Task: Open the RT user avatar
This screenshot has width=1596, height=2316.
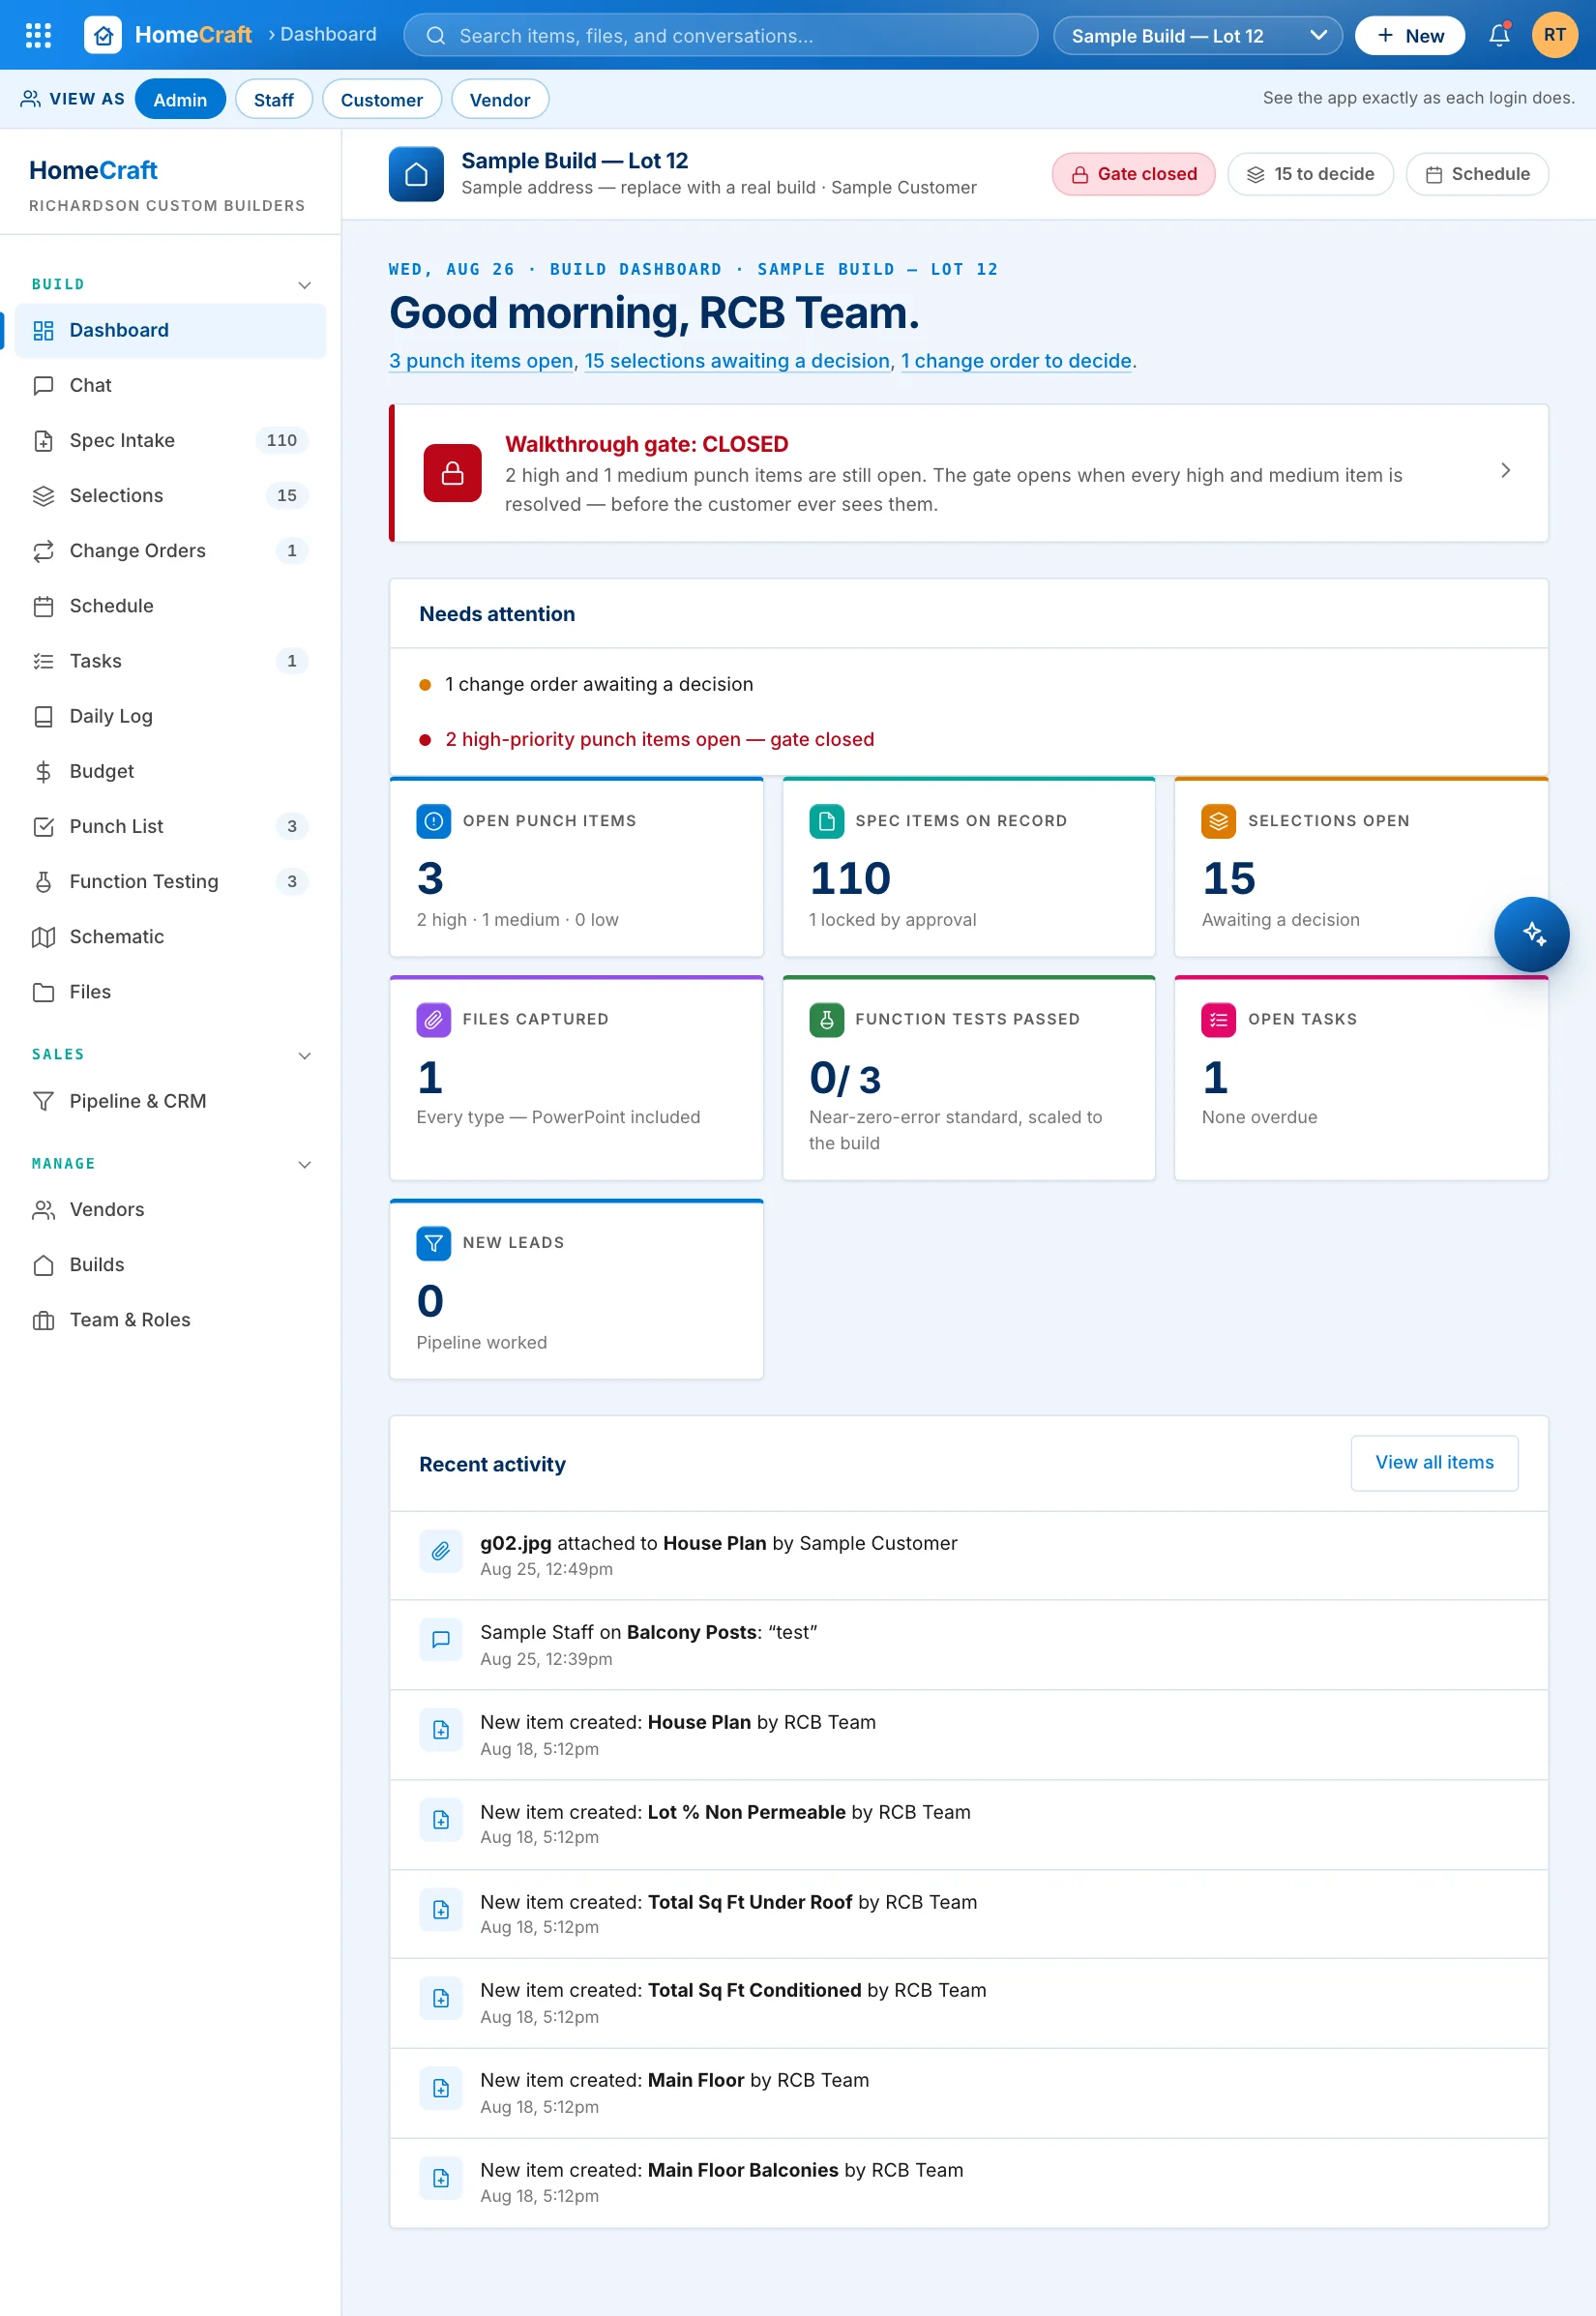Action: tap(1554, 35)
